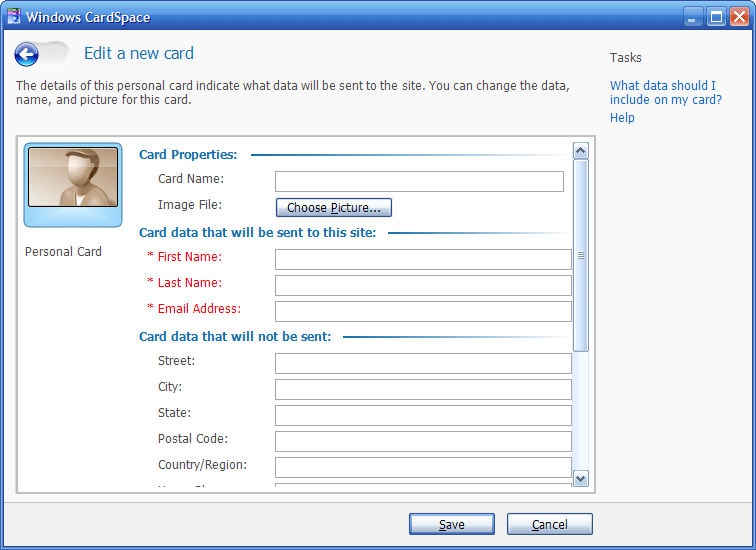
Task: Click the scrollbar down arrow
Action: (580, 479)
